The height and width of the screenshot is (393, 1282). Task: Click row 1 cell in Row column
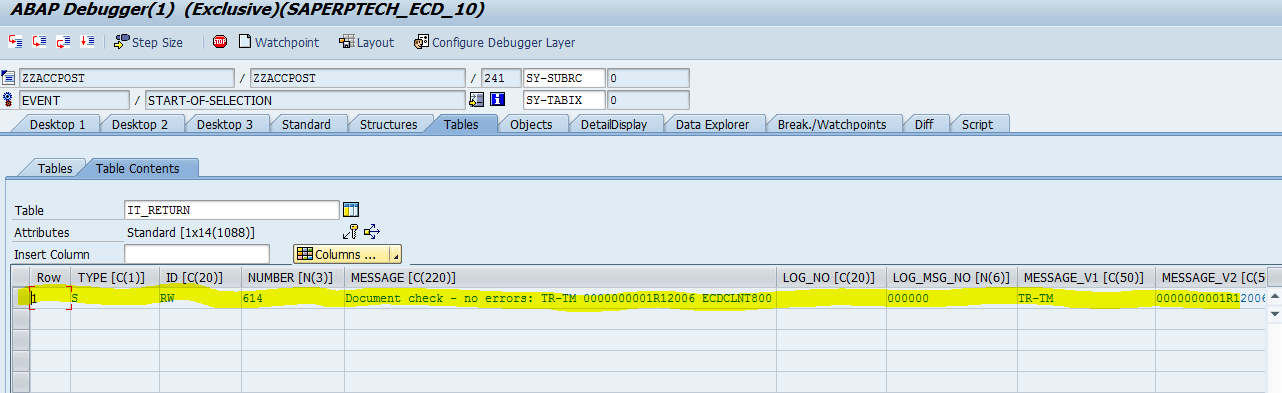click(50, 298)
